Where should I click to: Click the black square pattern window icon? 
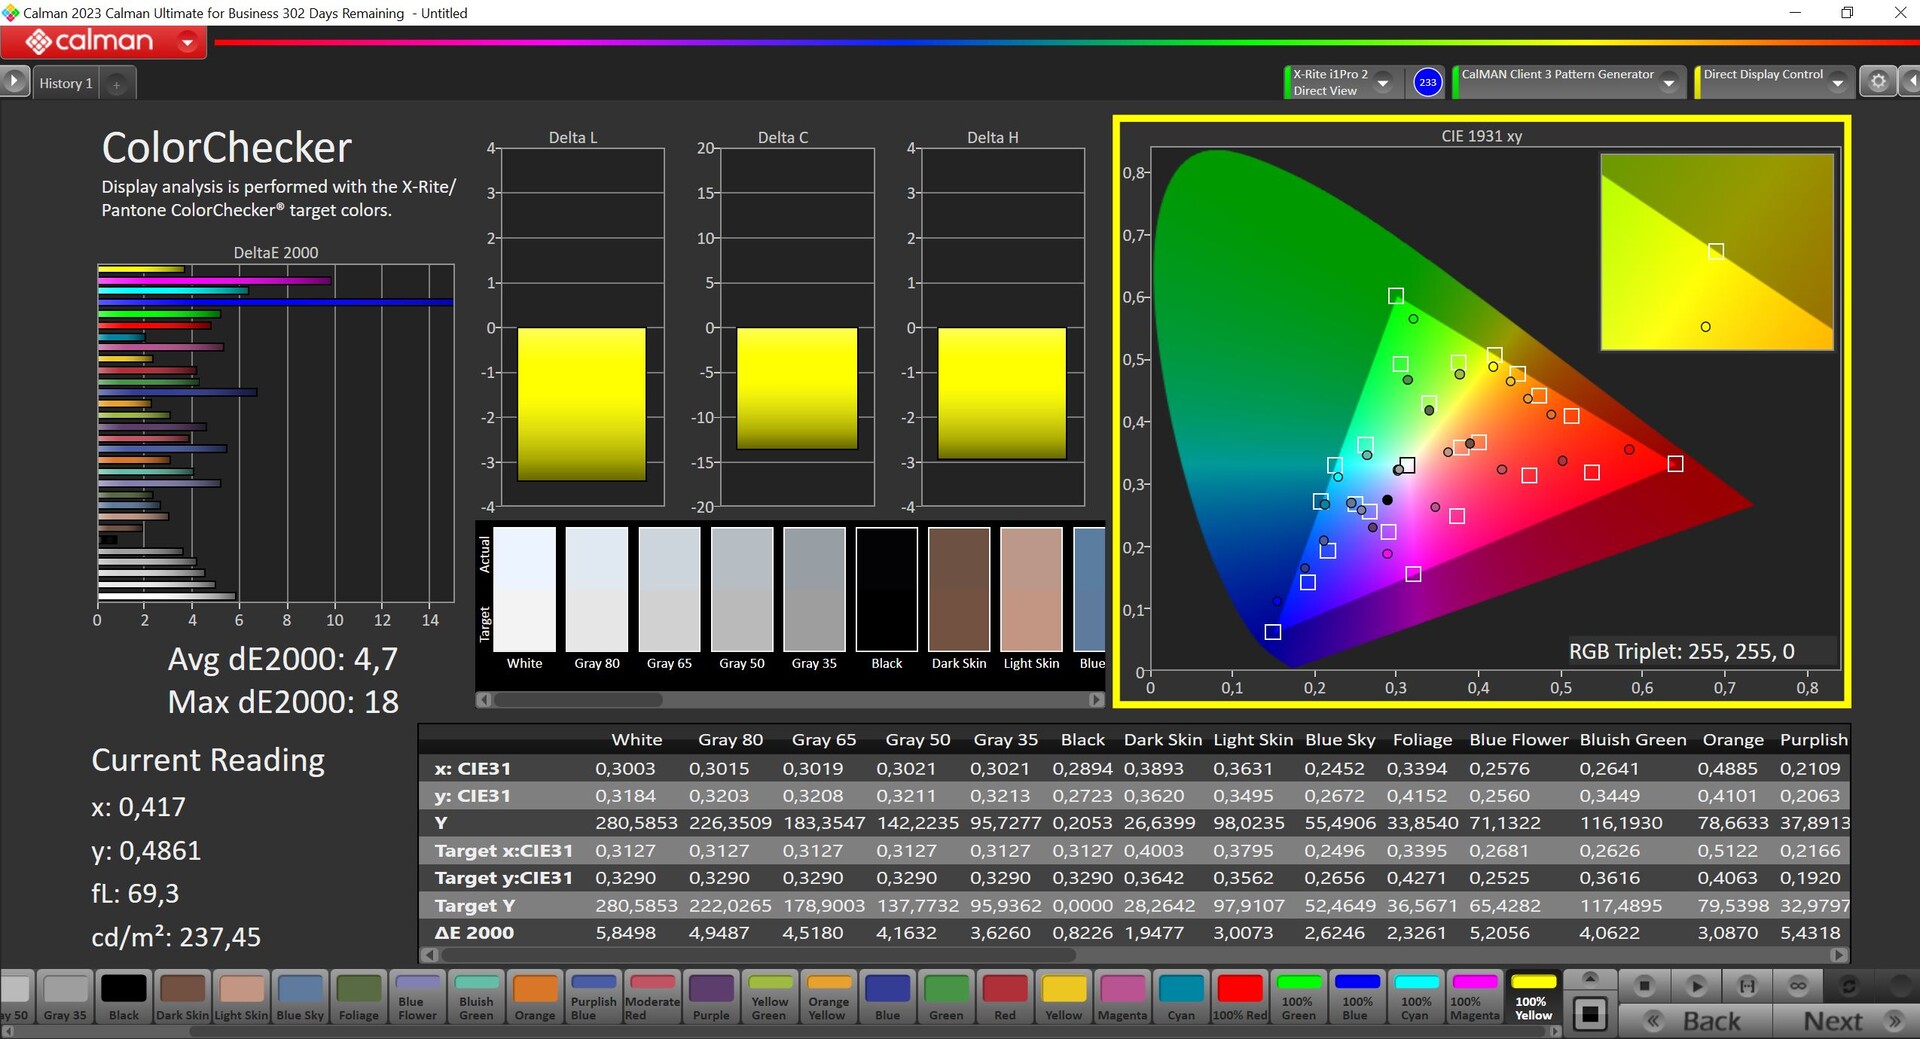[1590, 1015]
